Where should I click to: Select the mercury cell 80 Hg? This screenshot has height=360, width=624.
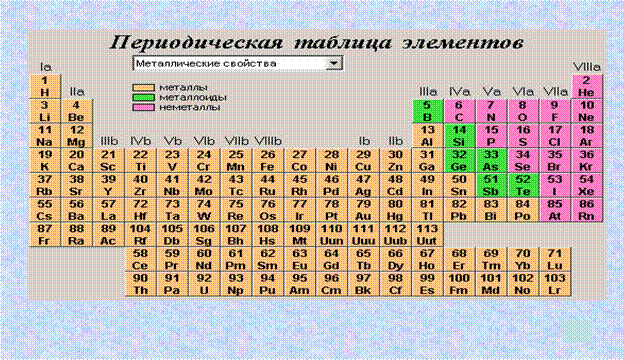pyautogui.click(x=395, y=210)
